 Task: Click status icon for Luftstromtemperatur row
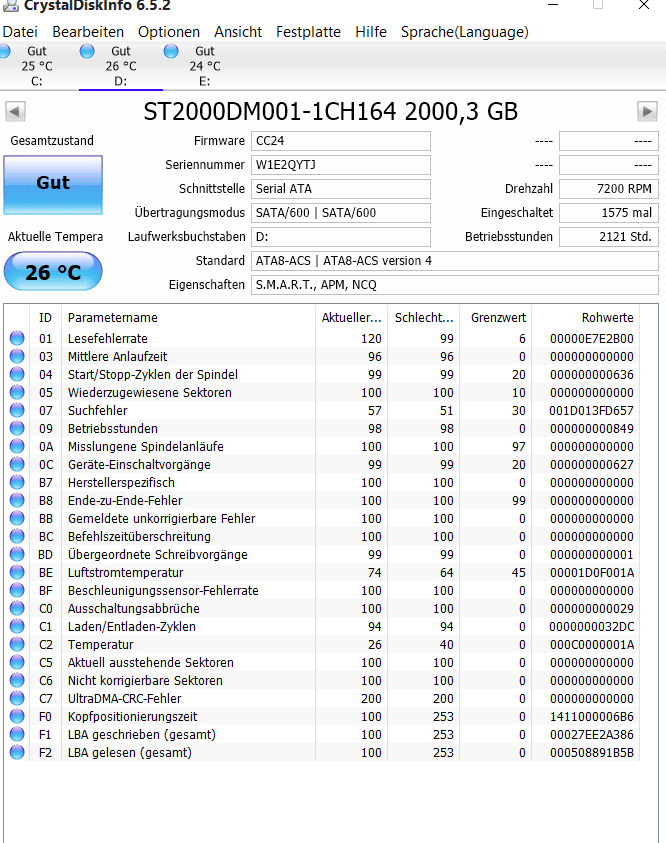tap(17, 572)
